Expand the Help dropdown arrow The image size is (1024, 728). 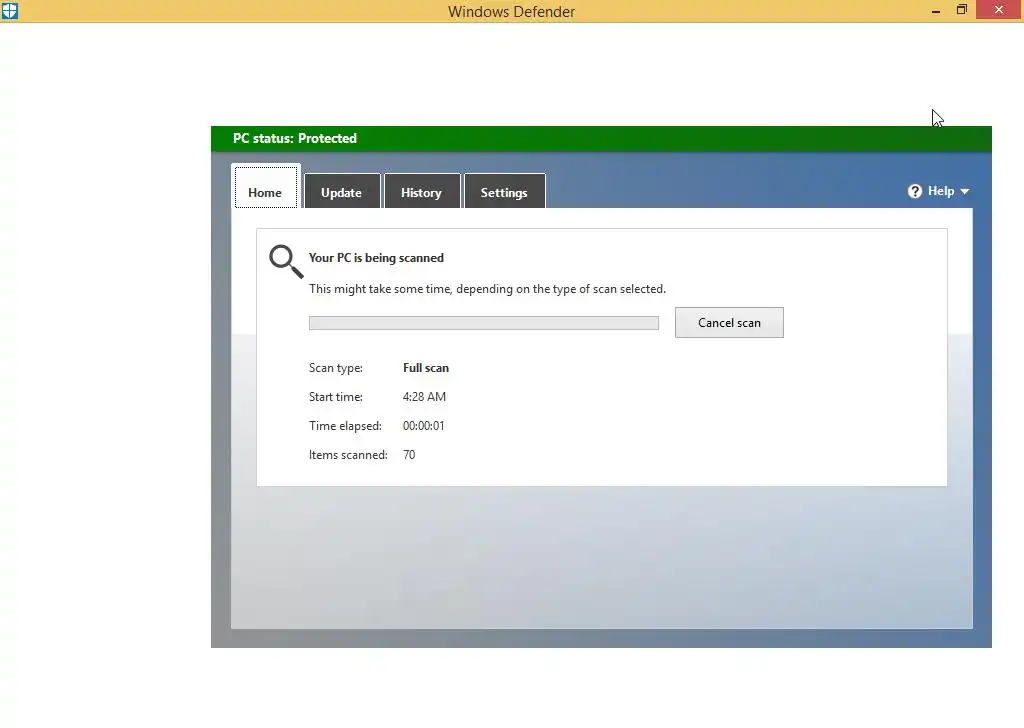tap(965, 192)
